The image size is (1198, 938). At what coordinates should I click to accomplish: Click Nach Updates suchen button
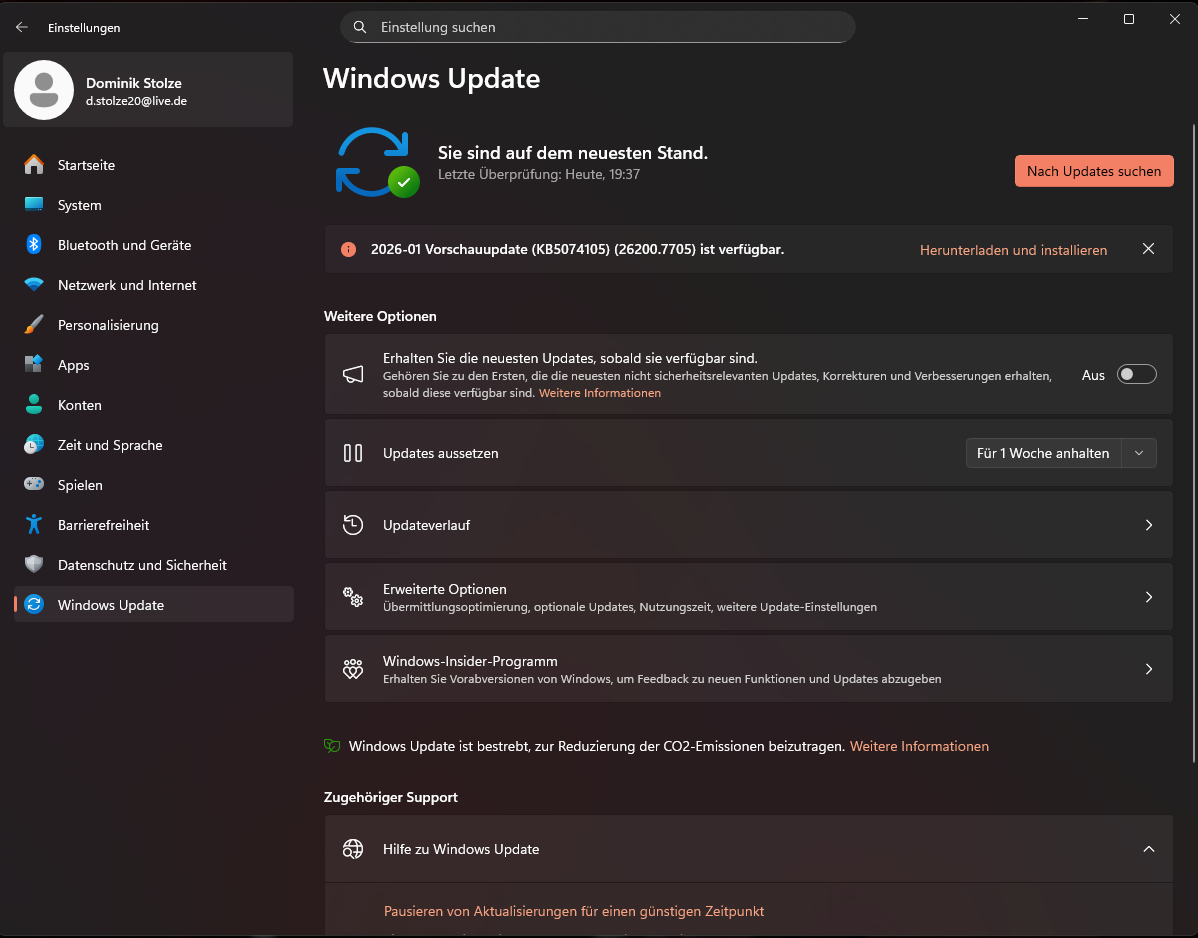point(1094,171)
